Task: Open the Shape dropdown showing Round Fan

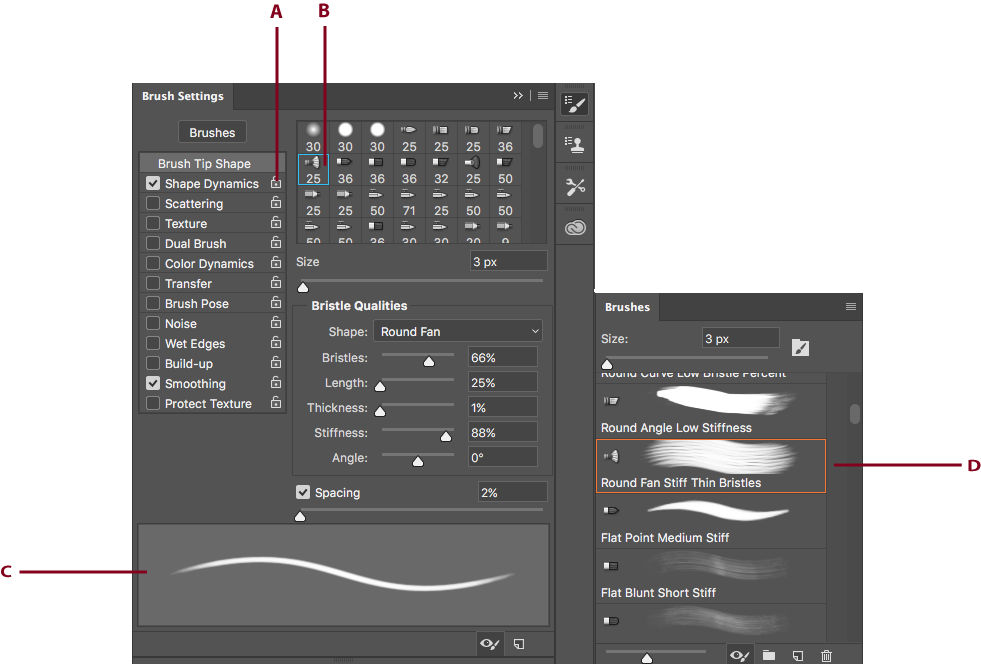Action: (457, 330)
